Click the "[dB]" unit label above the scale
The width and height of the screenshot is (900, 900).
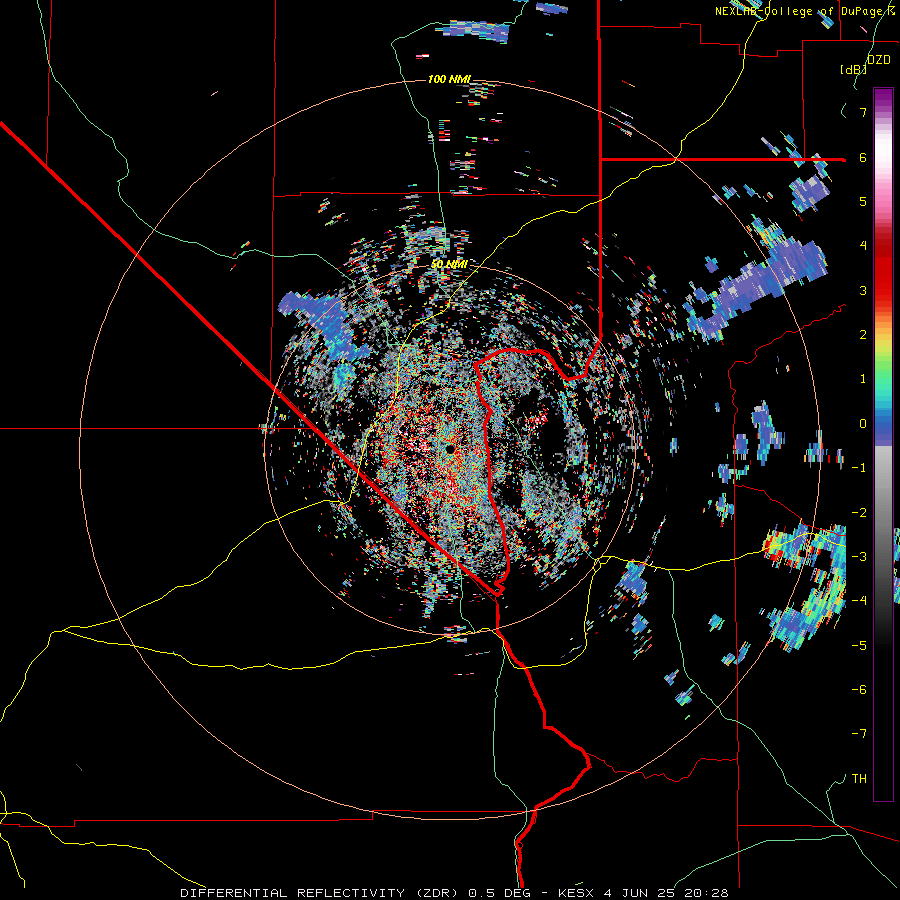pyautogui.click(x=853, y=69)
